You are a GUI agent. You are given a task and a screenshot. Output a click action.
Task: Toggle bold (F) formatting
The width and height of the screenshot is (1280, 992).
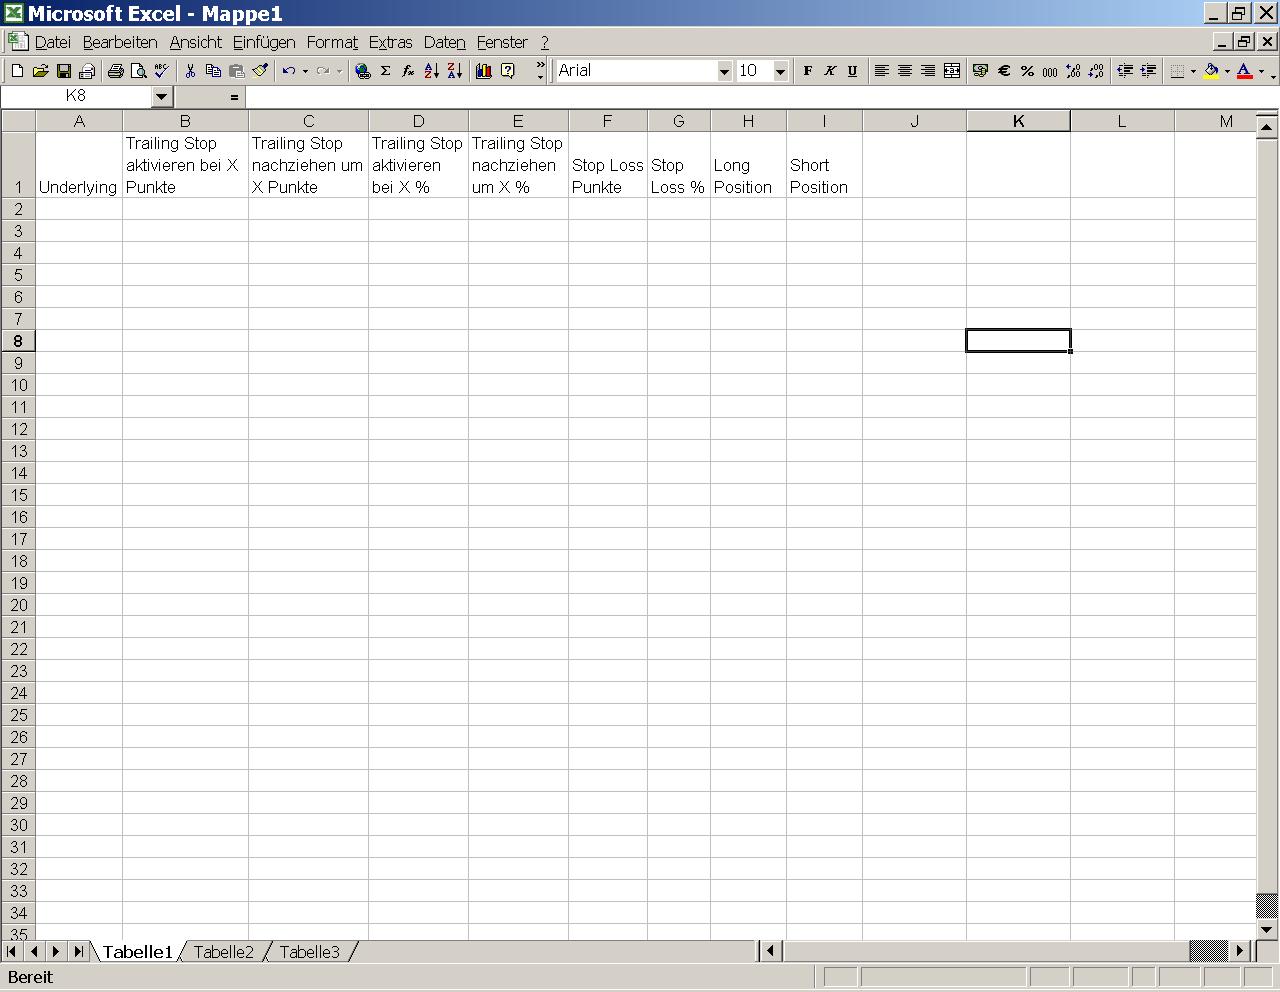pyautogui.click(x=808, y=71)
